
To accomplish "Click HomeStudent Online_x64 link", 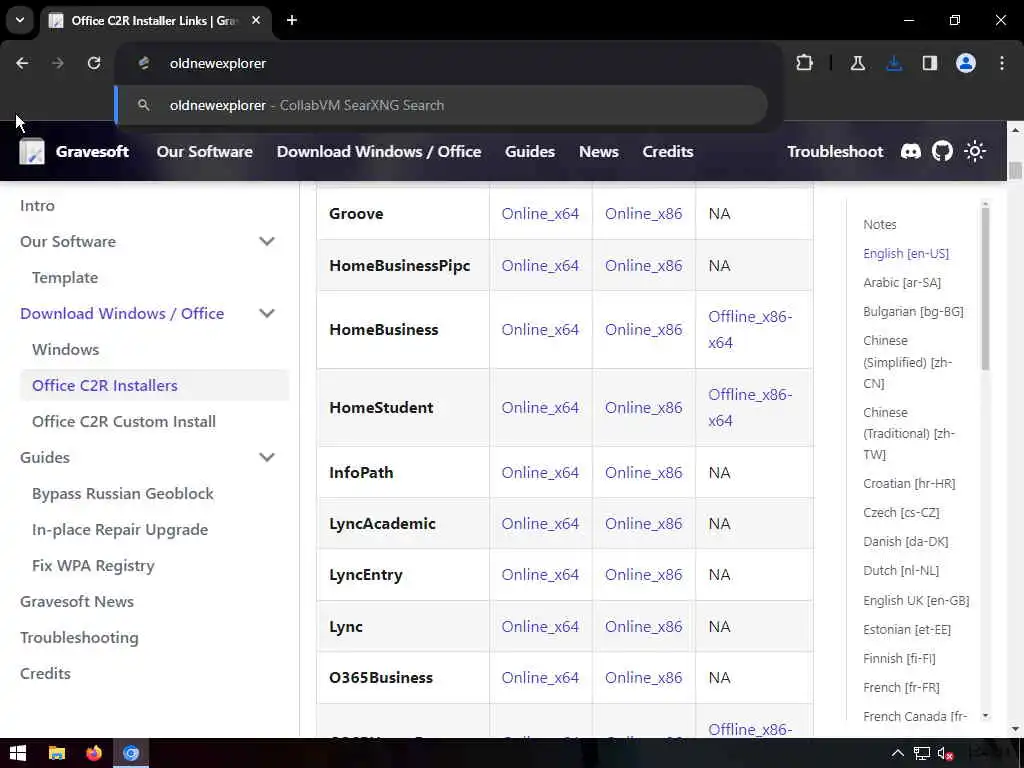I will (x=540, y=408).
